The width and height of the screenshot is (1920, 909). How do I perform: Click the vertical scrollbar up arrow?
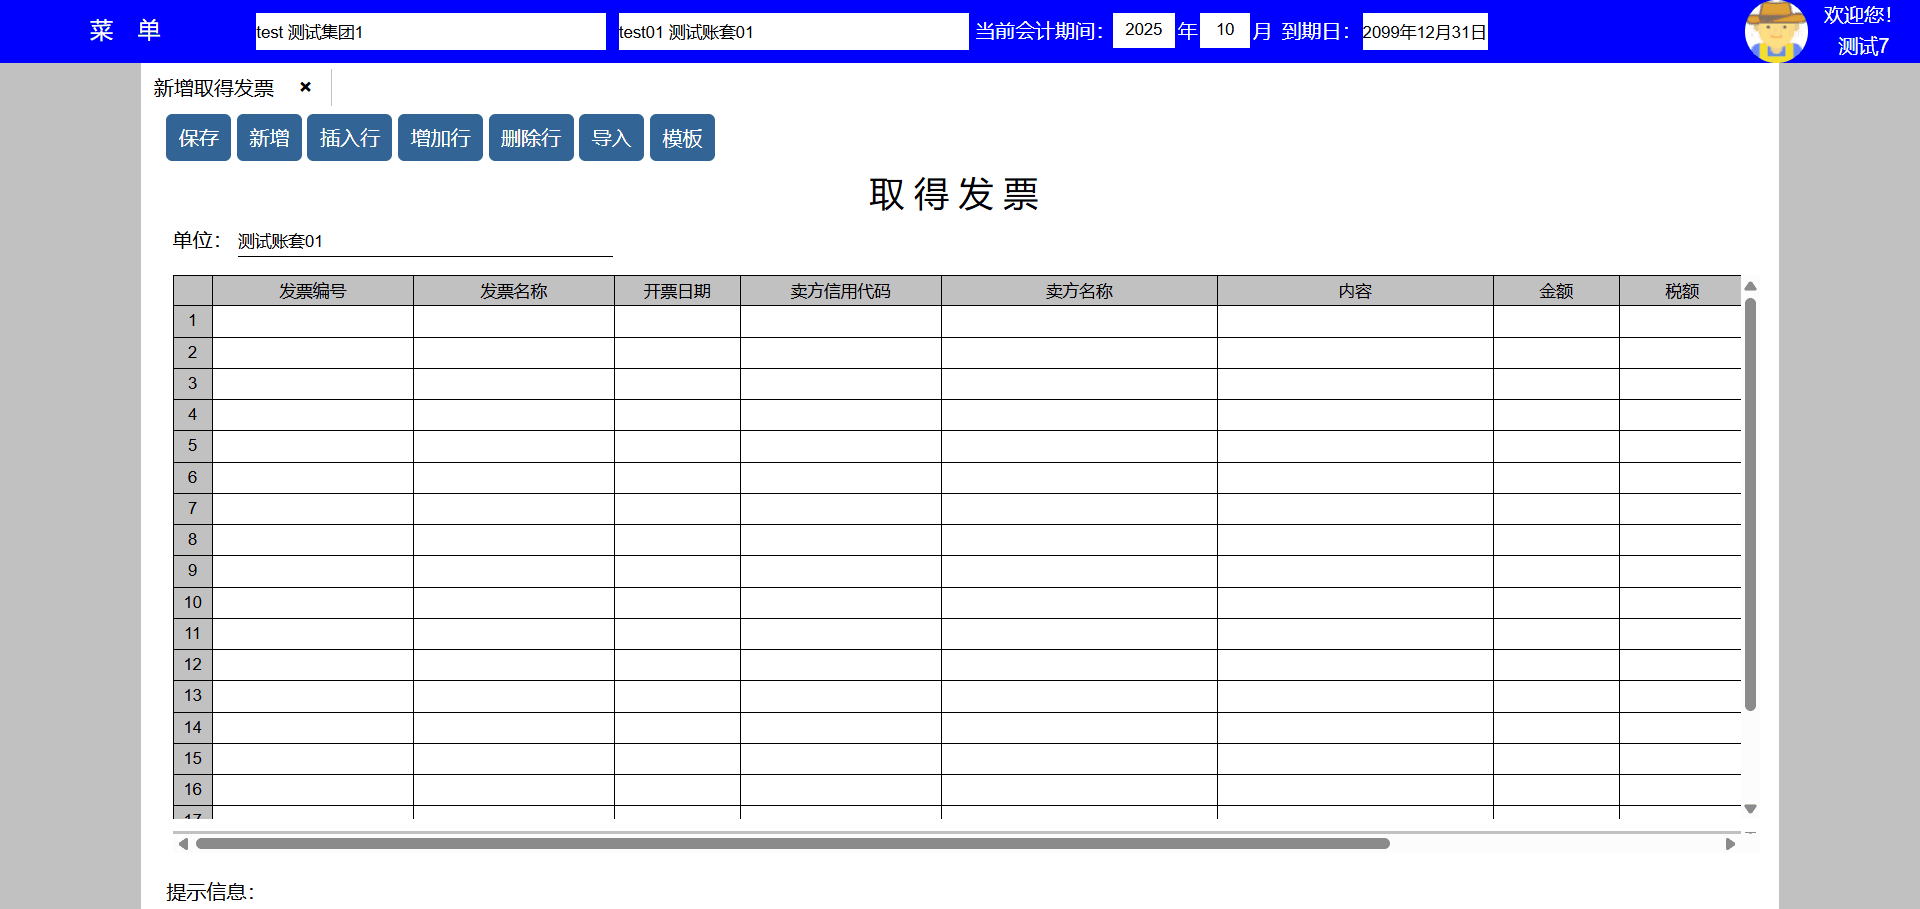click(1750, 287)
